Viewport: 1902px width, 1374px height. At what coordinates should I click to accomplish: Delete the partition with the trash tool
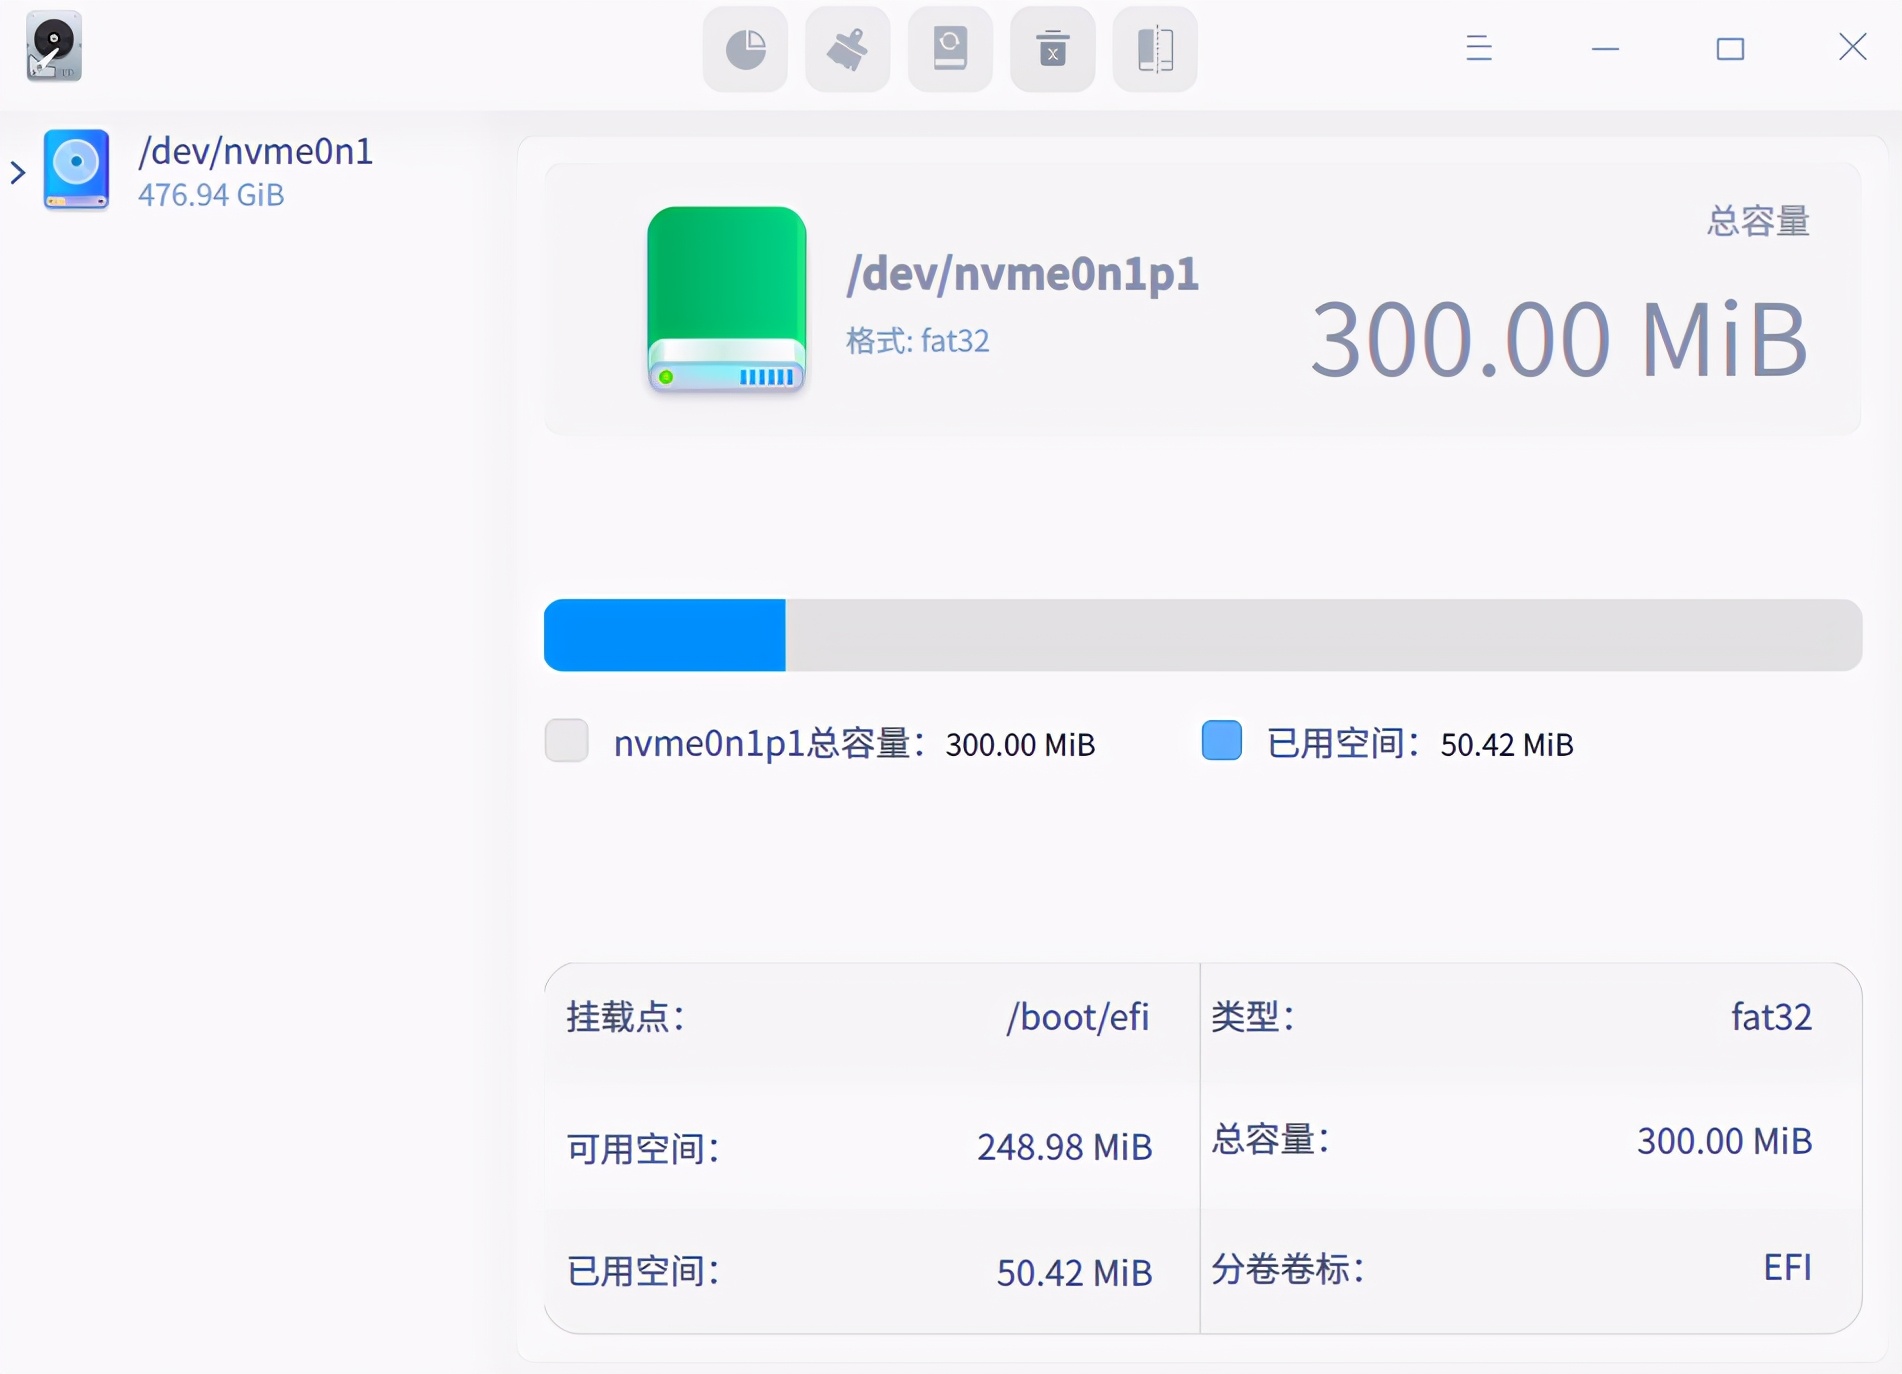point(1052,48)
